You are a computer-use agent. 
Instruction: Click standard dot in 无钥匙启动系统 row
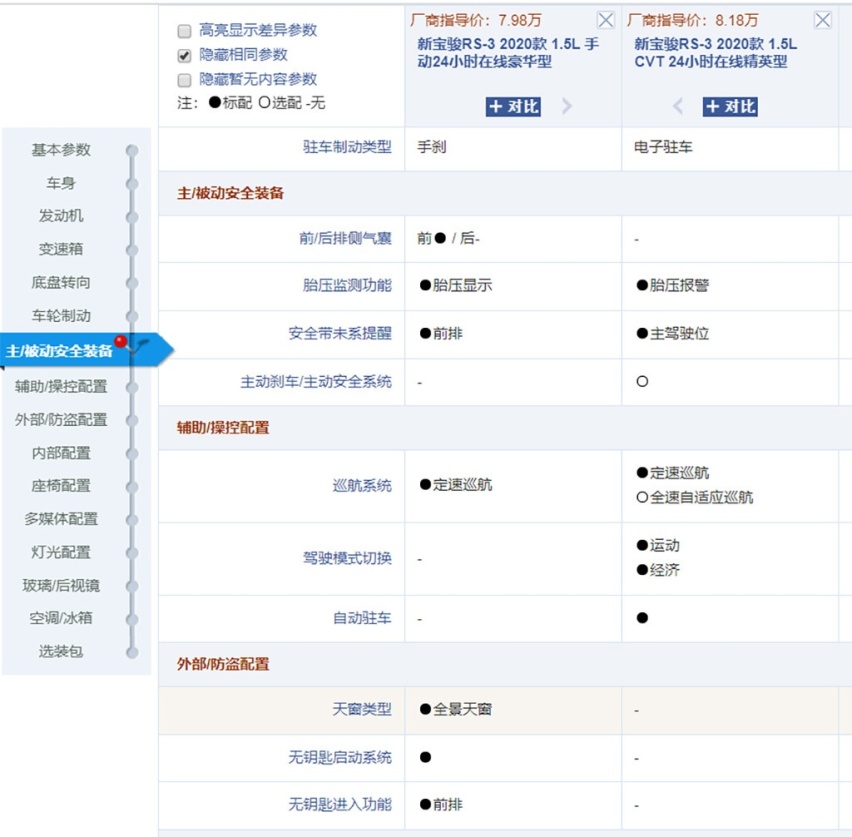pos(425,757)
